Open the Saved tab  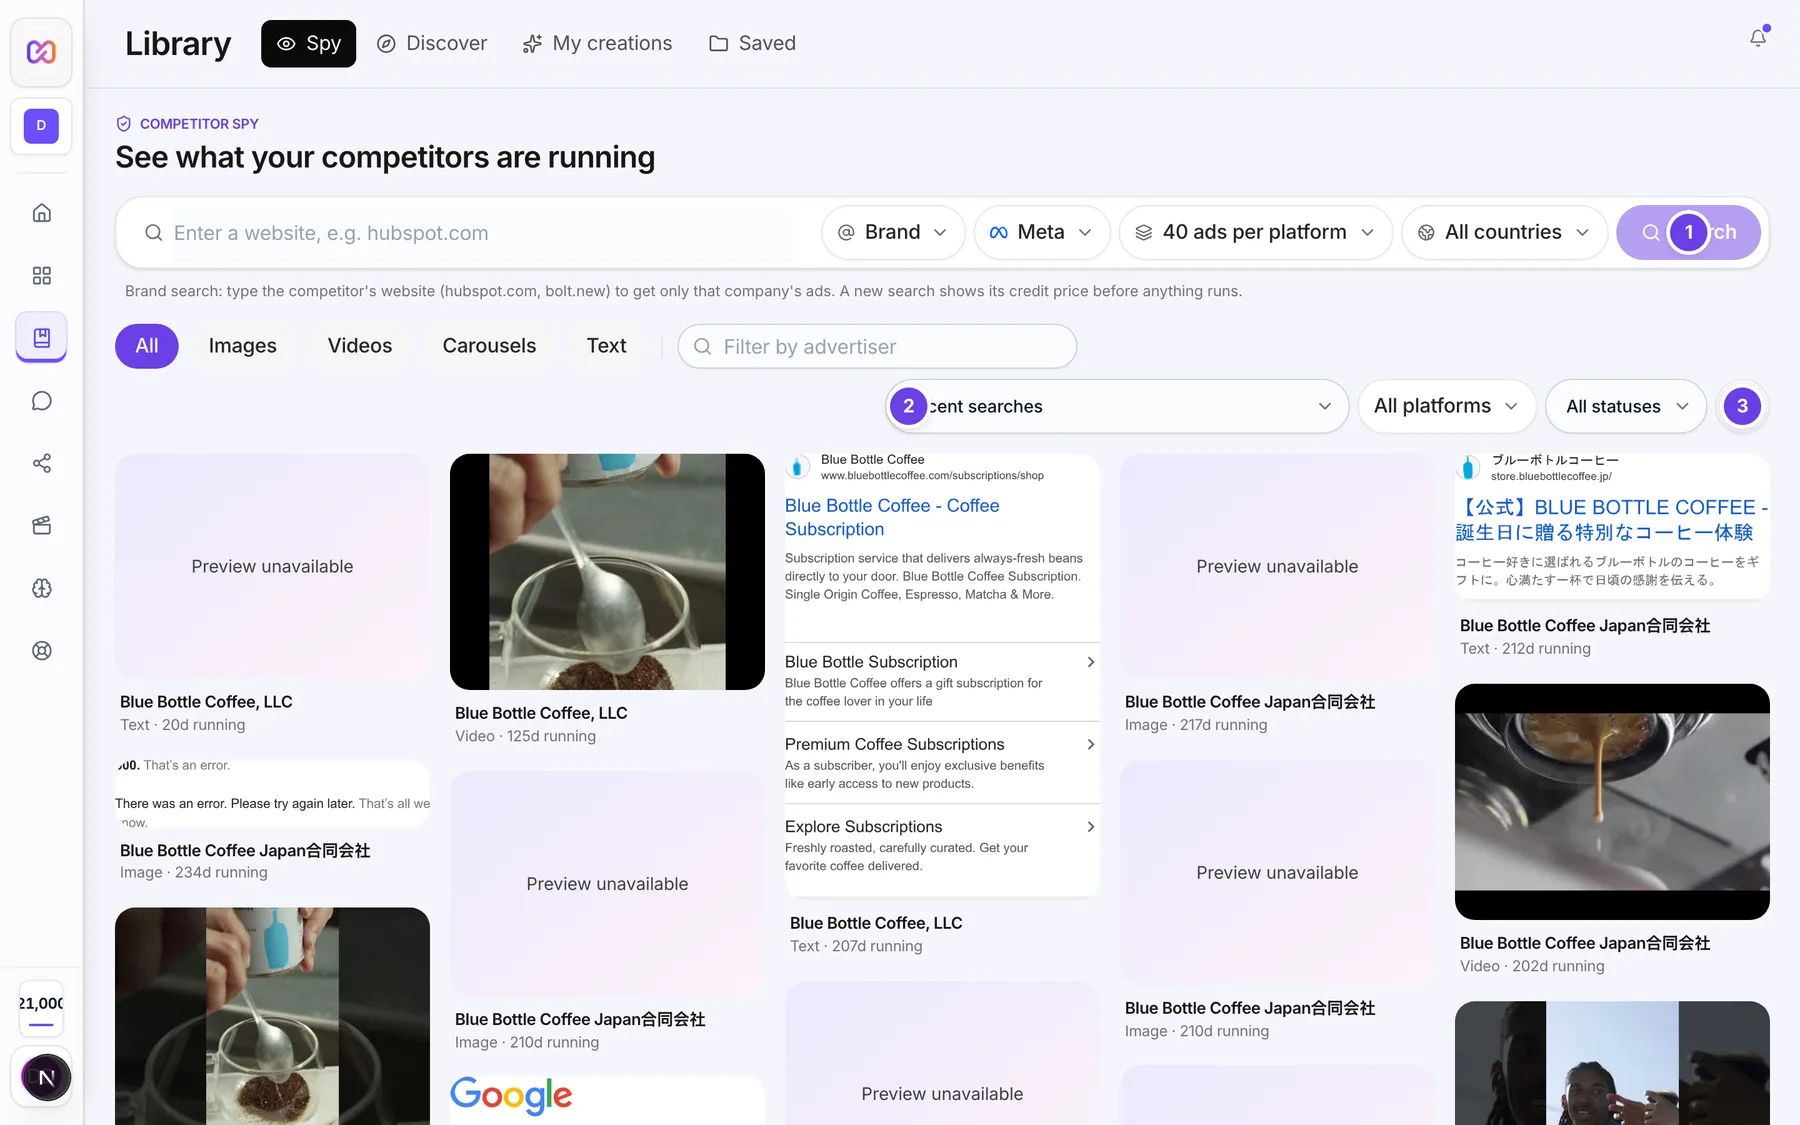[753, 43]
